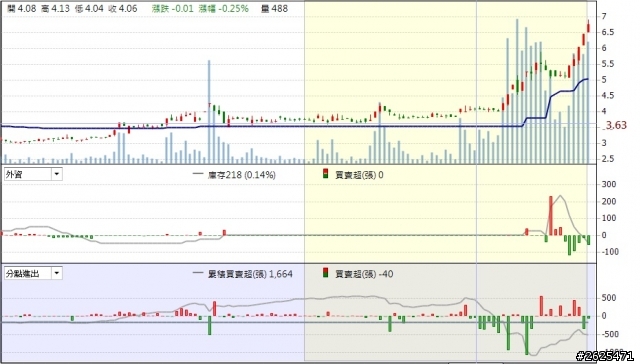Click the 6.5 price axis label
640x364 pixels.
(x=607, y=32)
